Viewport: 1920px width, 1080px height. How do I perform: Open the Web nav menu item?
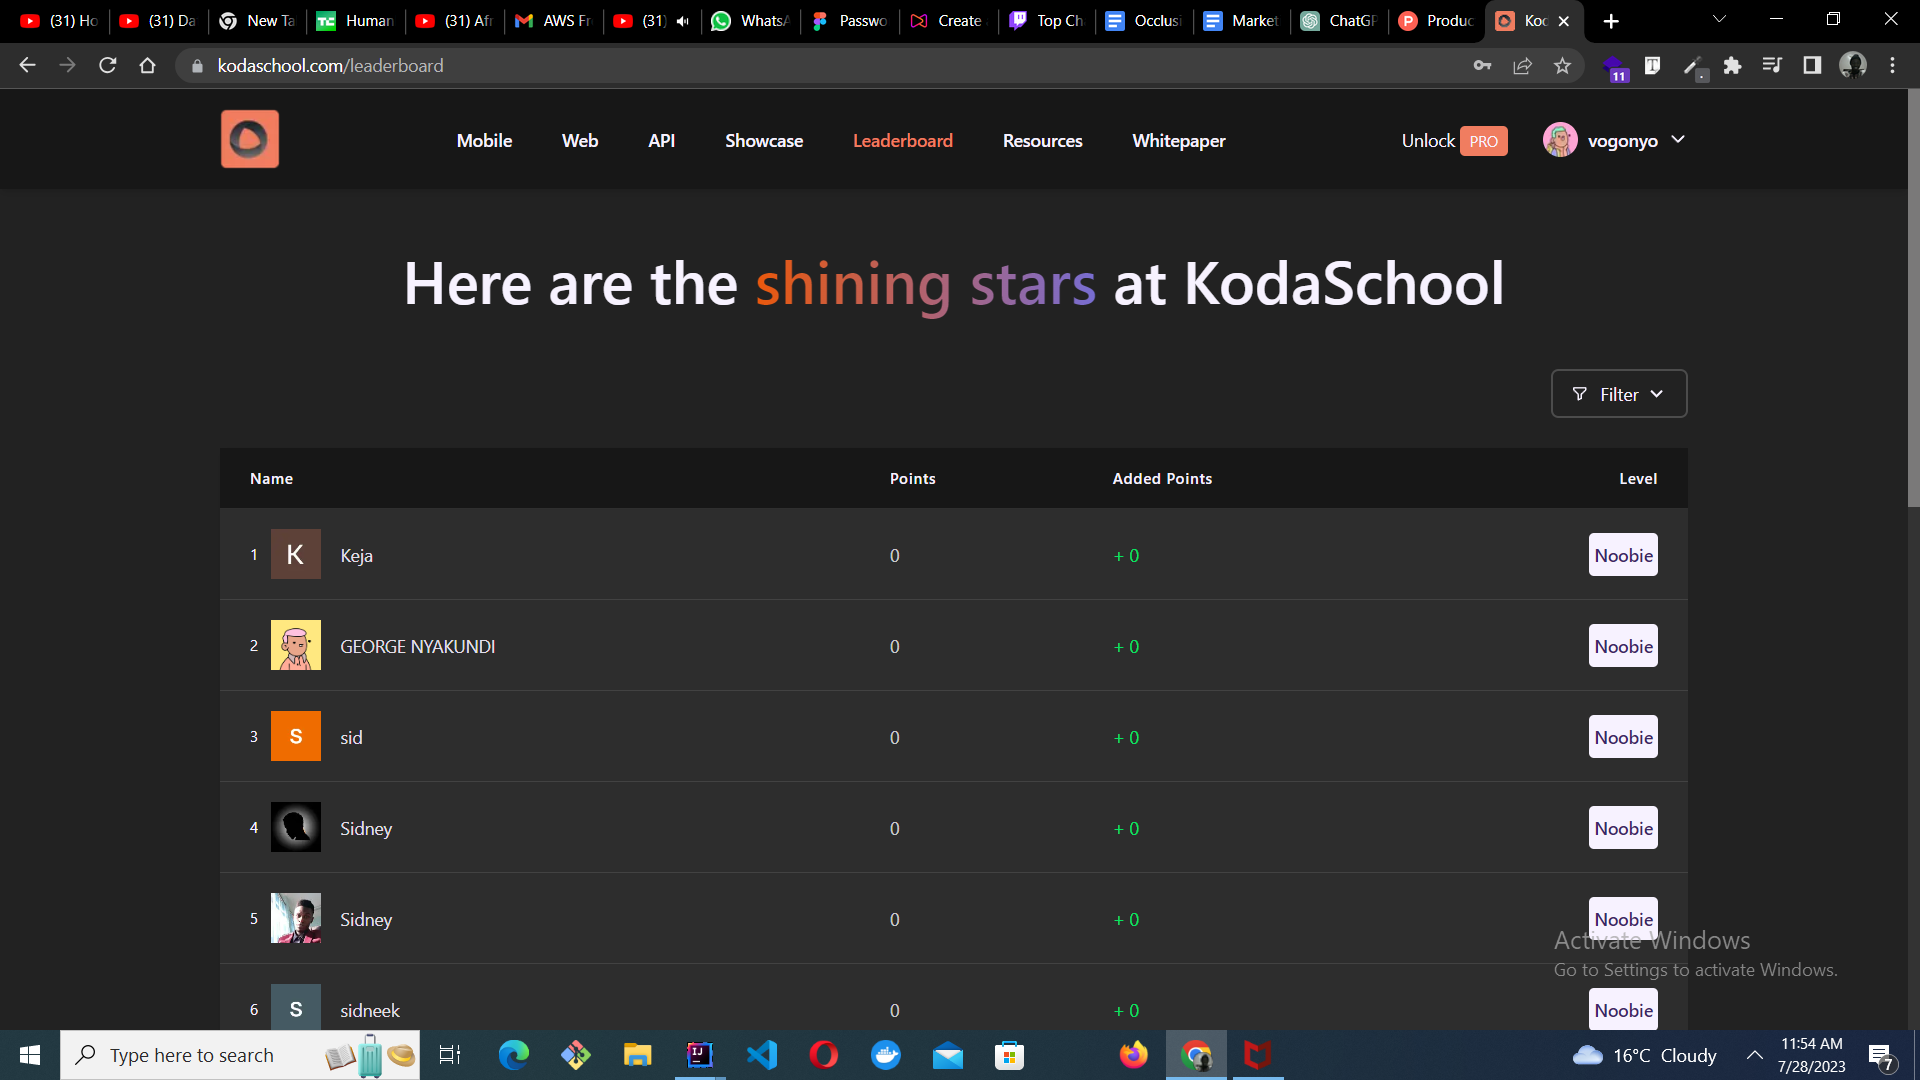point(580,141)
